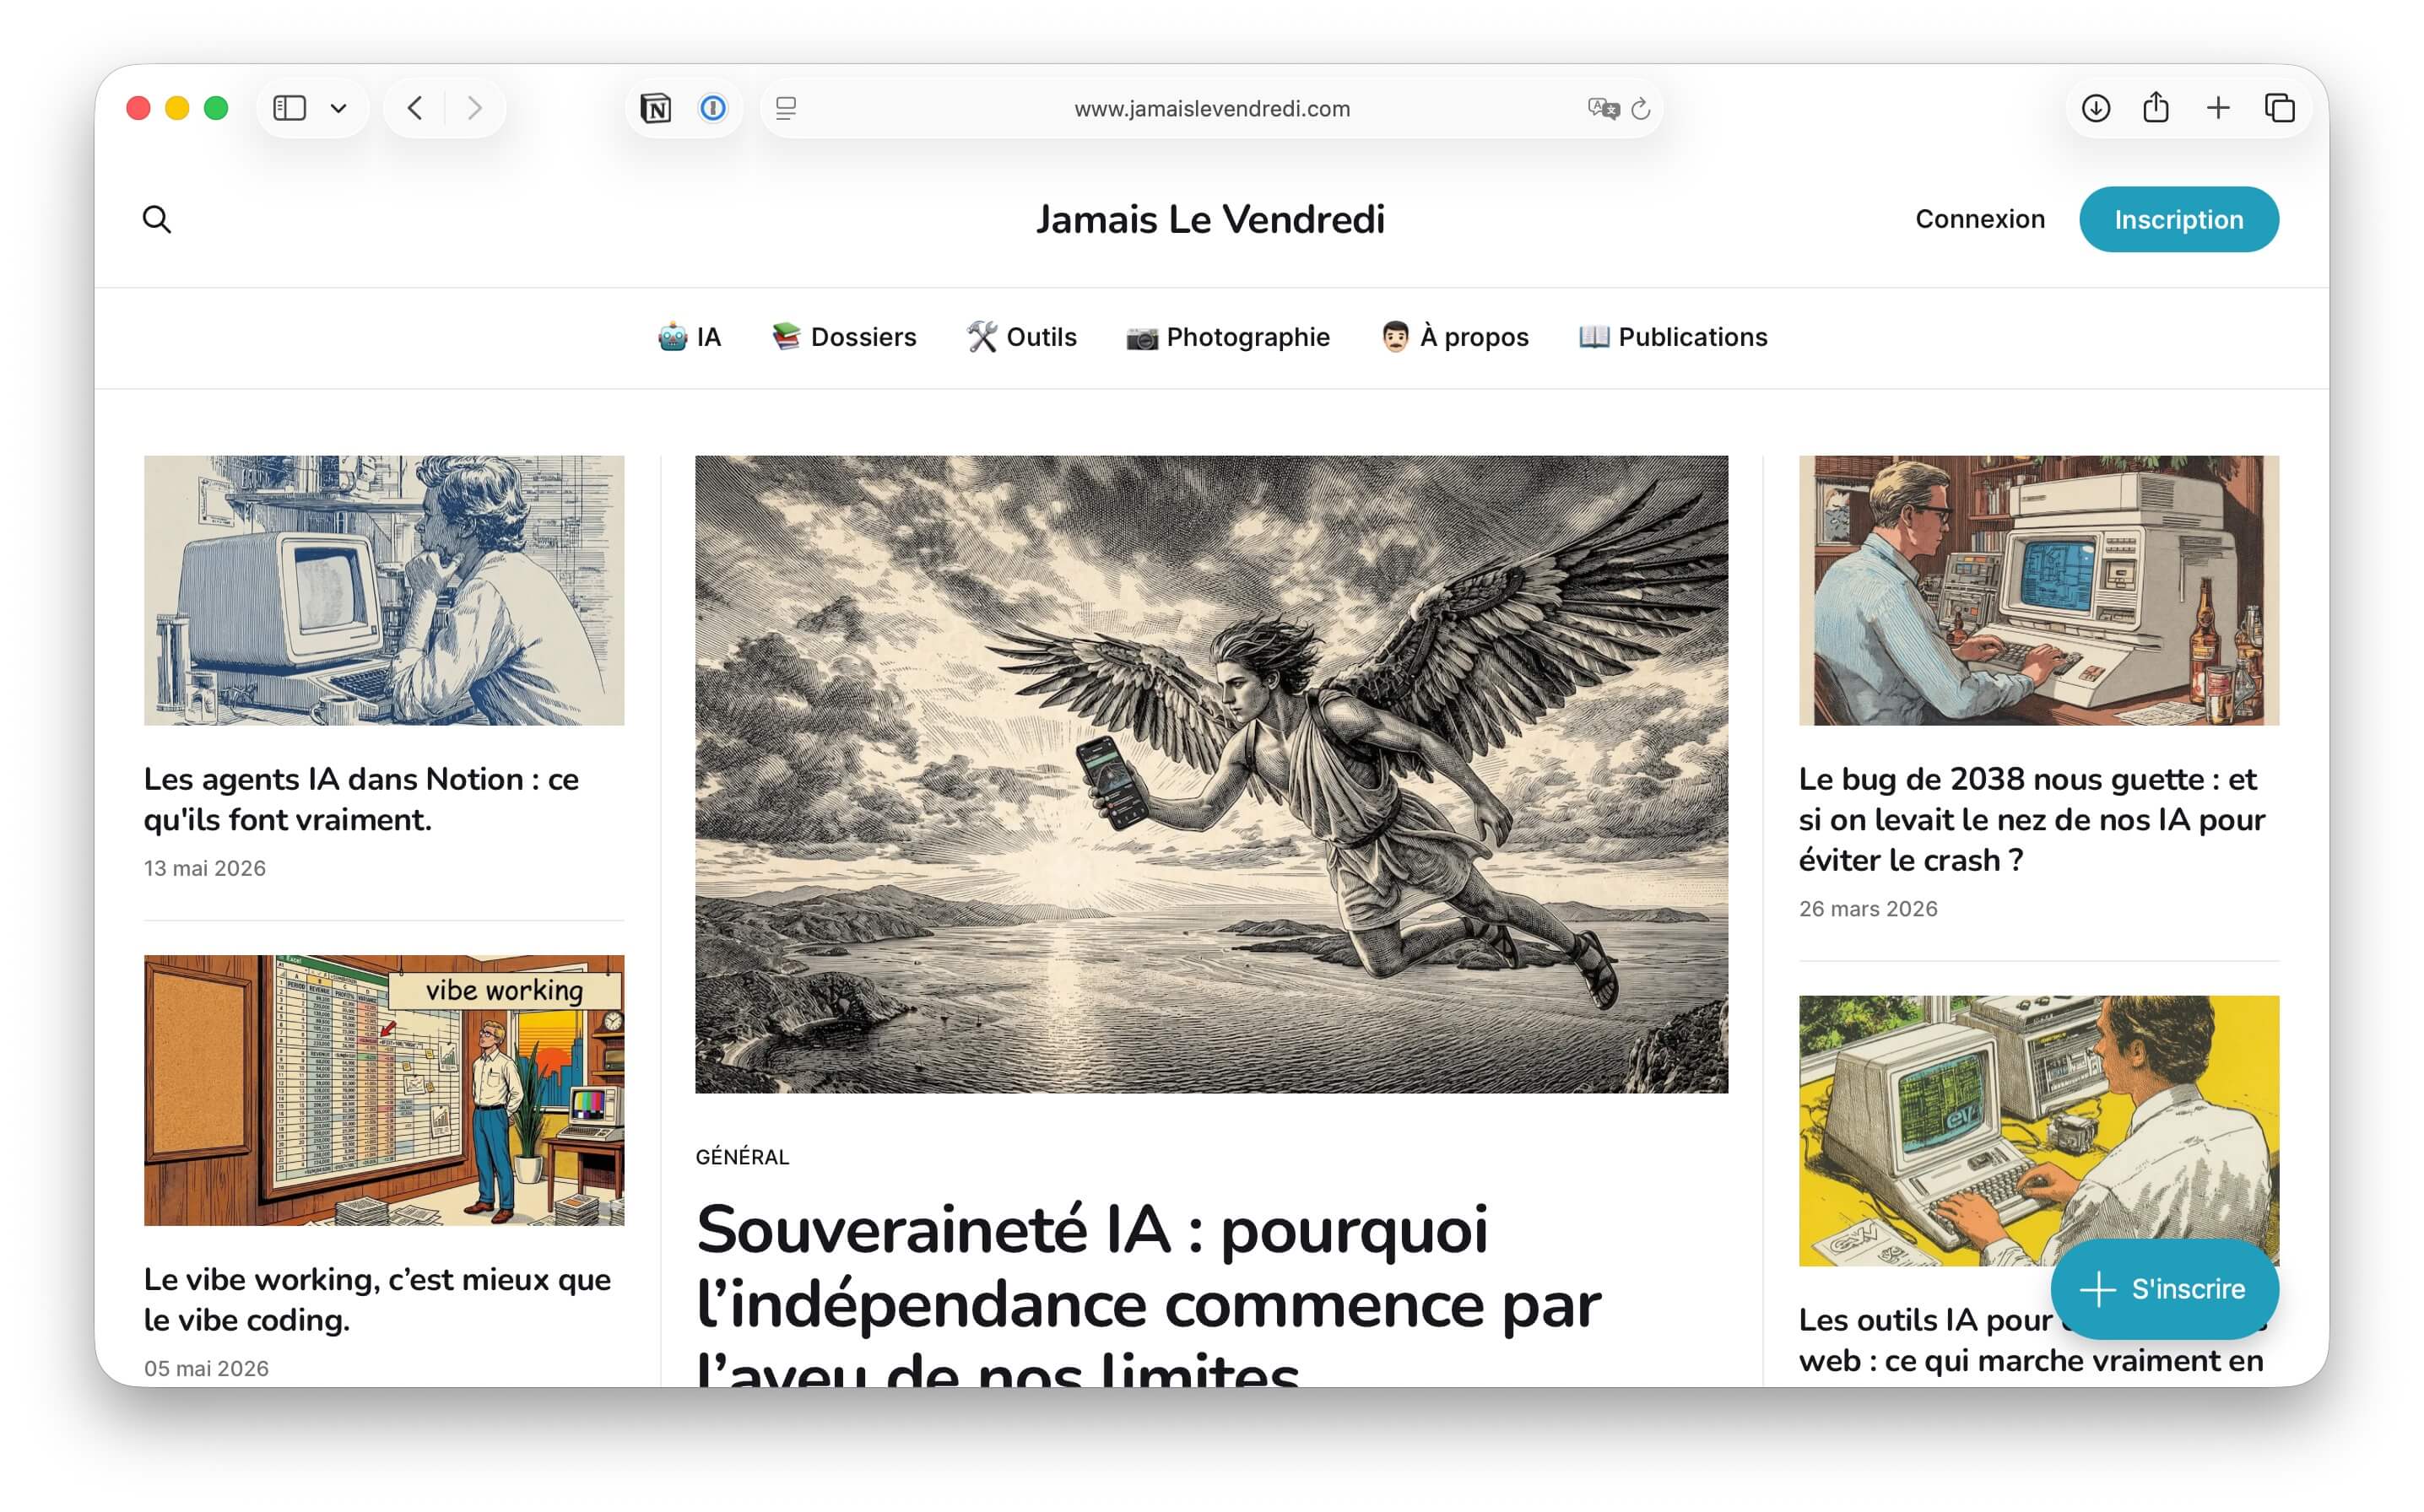The width and height of the screenshot is (2424, 1512).
Task: Open the Notion extension icon
Action: pyautogui.click(x=656, y=108)
